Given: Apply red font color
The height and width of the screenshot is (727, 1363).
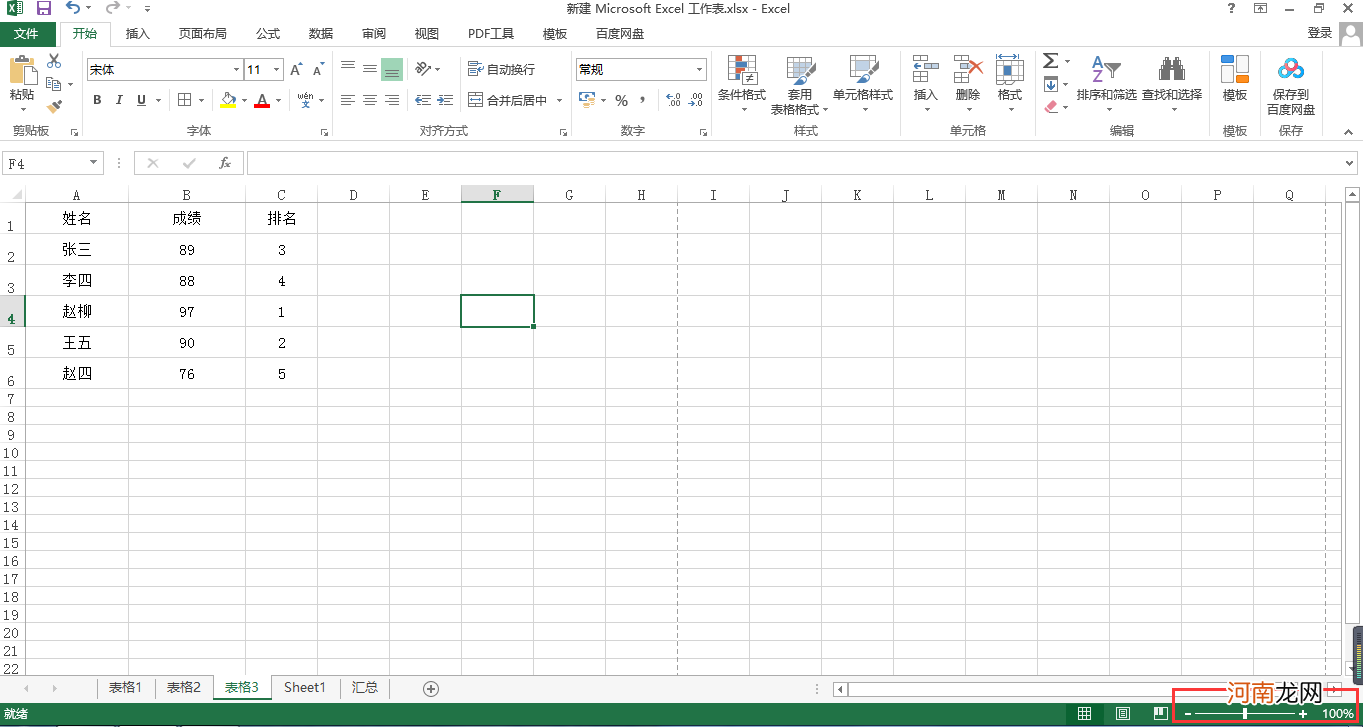Looking at the screenshot, I should click(262, 100).
